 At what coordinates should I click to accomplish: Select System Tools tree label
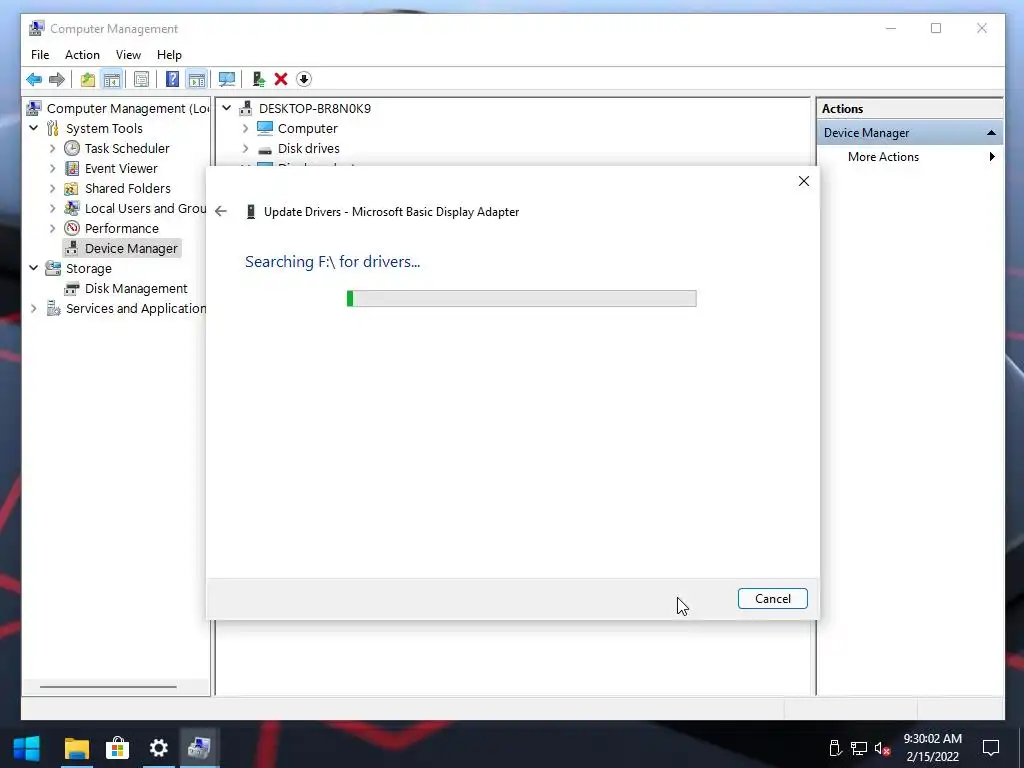104,129
